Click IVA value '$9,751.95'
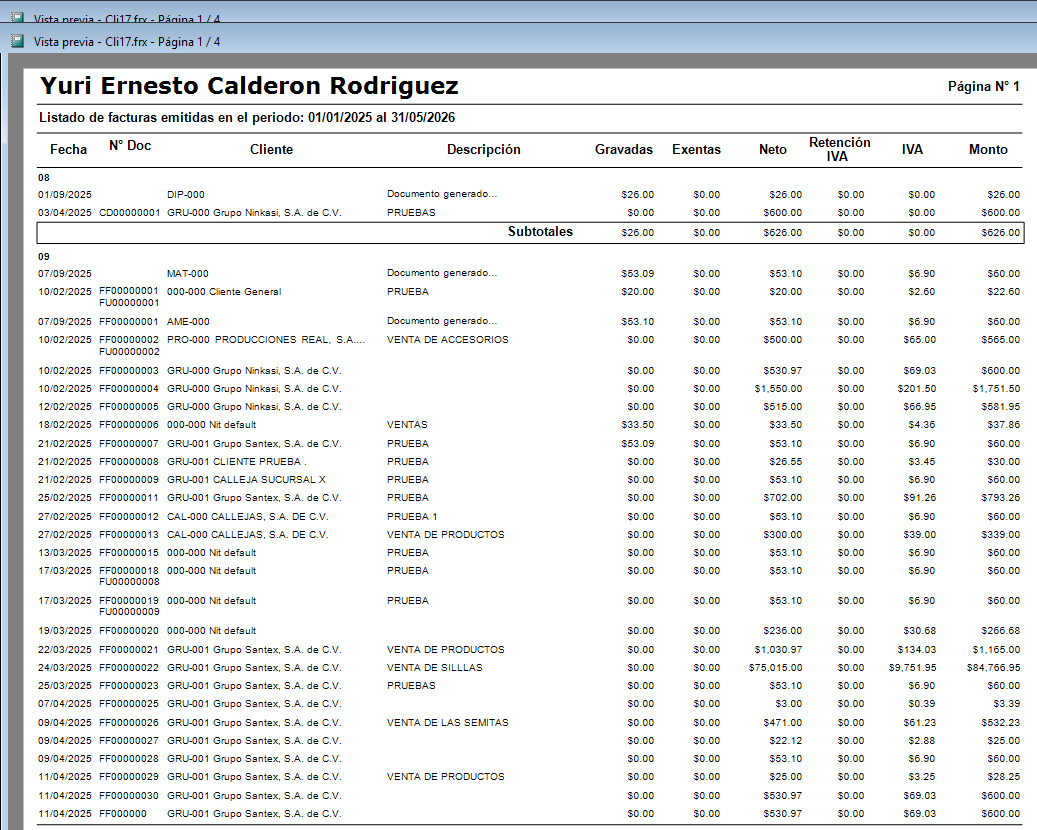 [x=912, y=668]
